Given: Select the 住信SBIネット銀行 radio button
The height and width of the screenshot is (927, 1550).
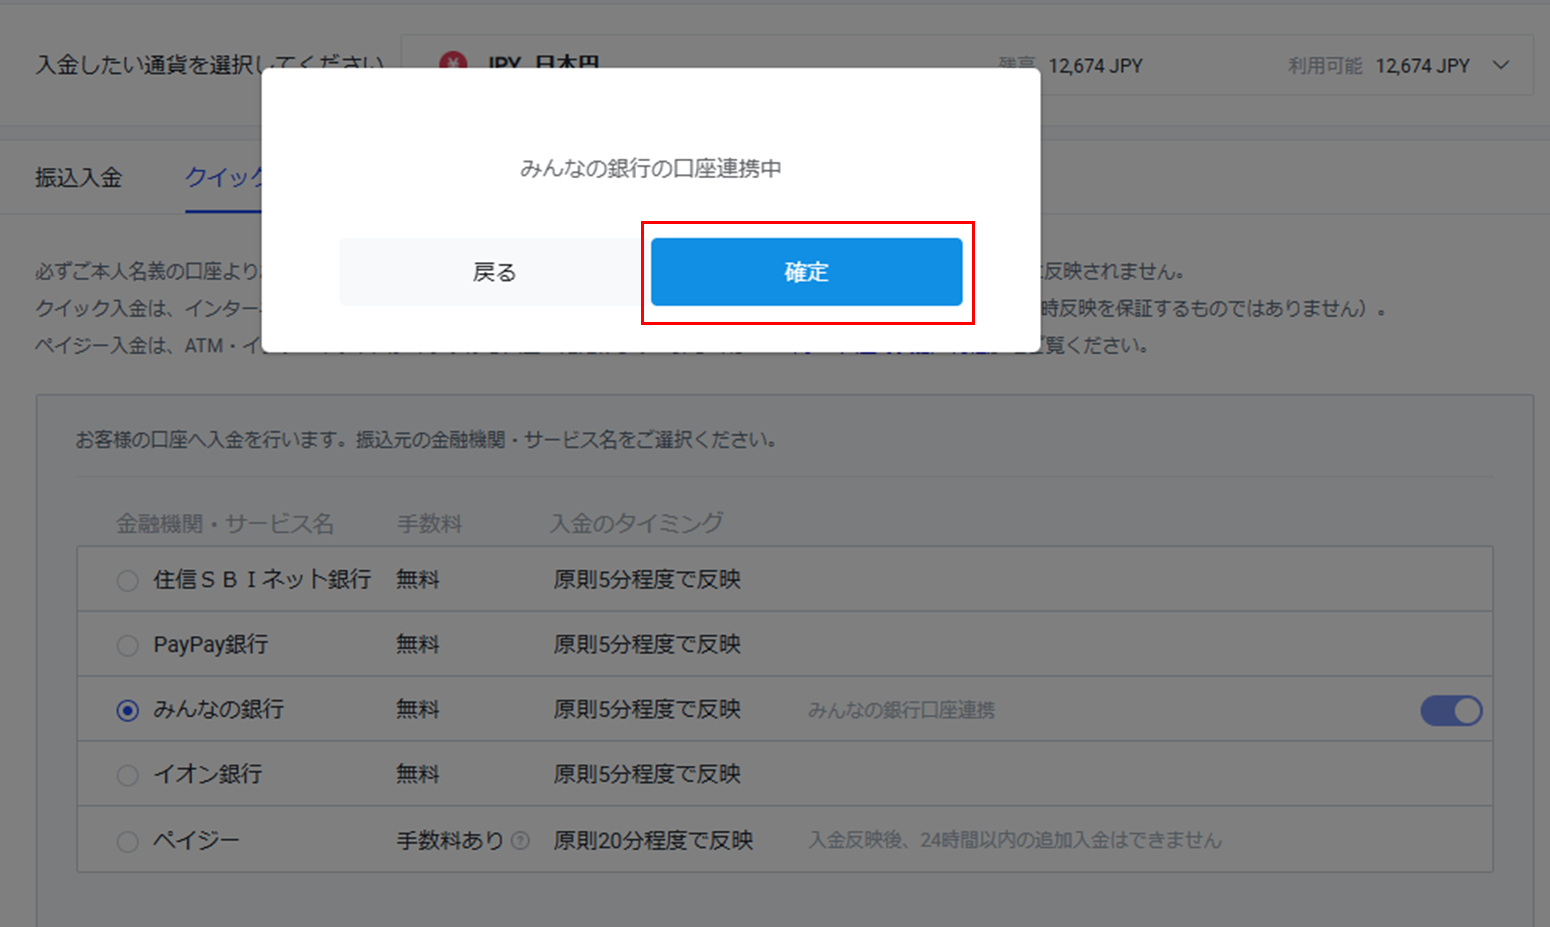Looking at the screenshot, I should (127, 581).
